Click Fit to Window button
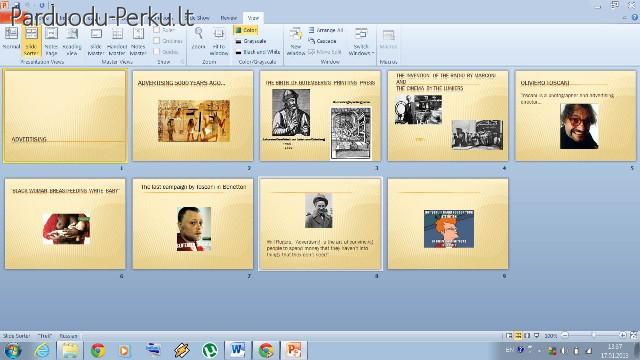 219,41
